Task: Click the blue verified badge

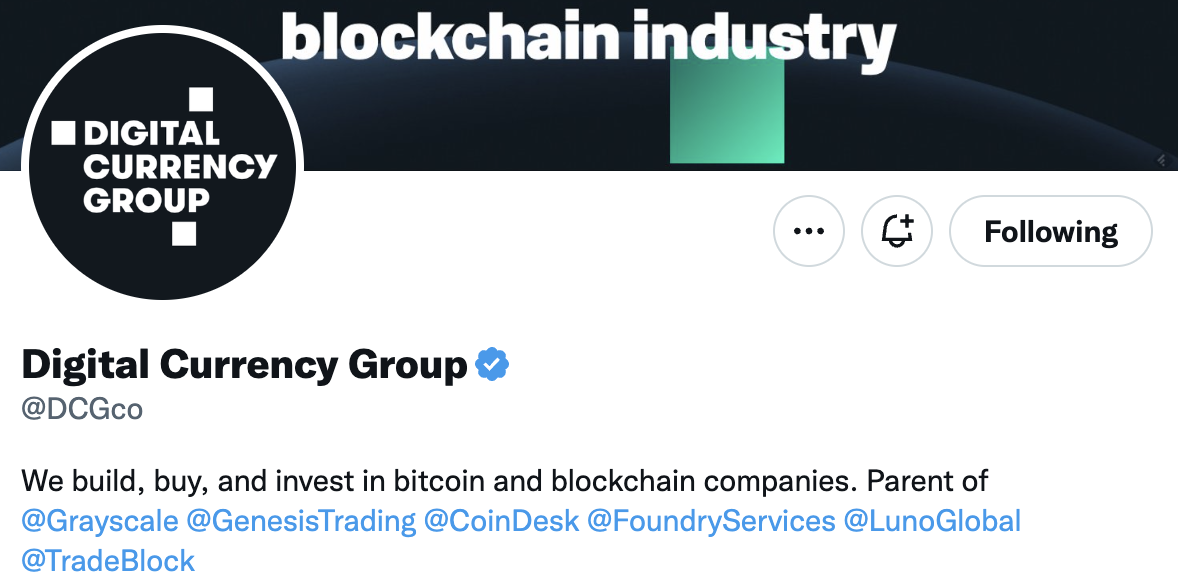Action: tap(492, 364)
